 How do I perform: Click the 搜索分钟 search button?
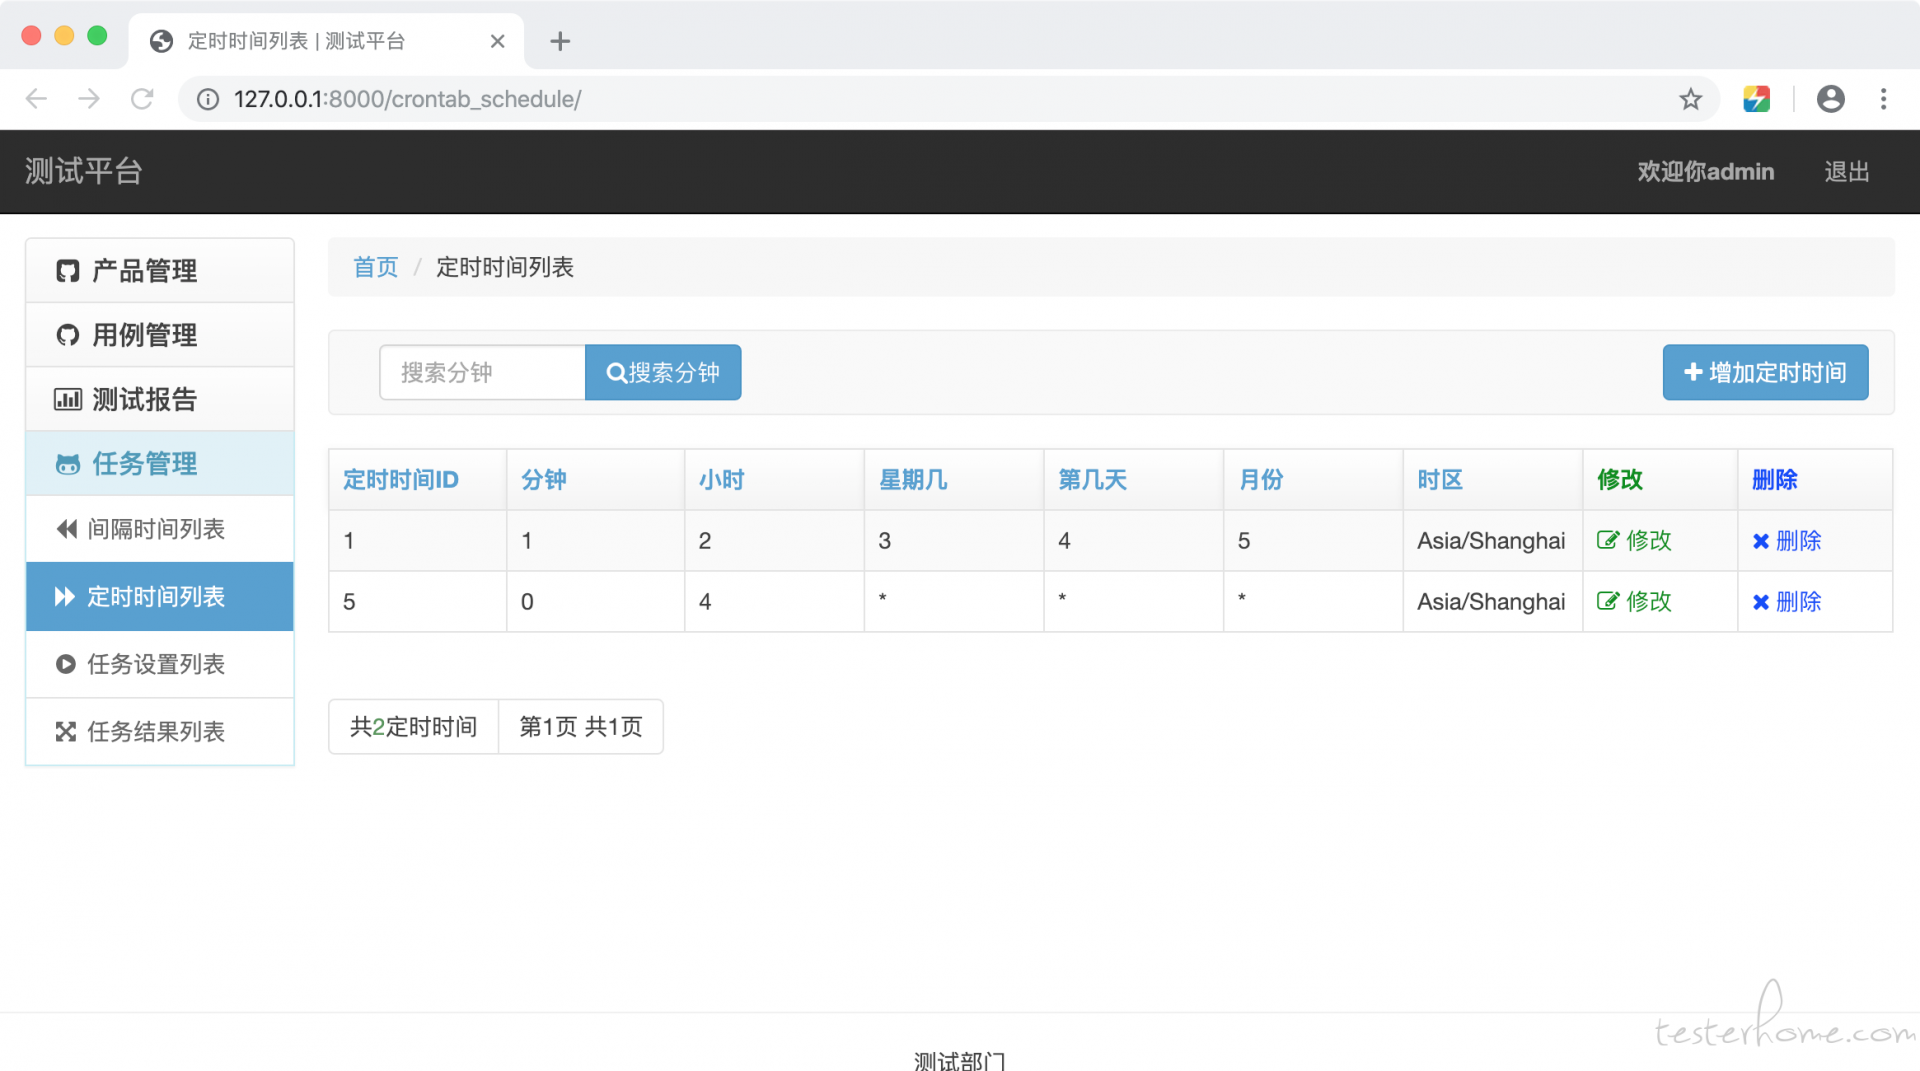663,373
